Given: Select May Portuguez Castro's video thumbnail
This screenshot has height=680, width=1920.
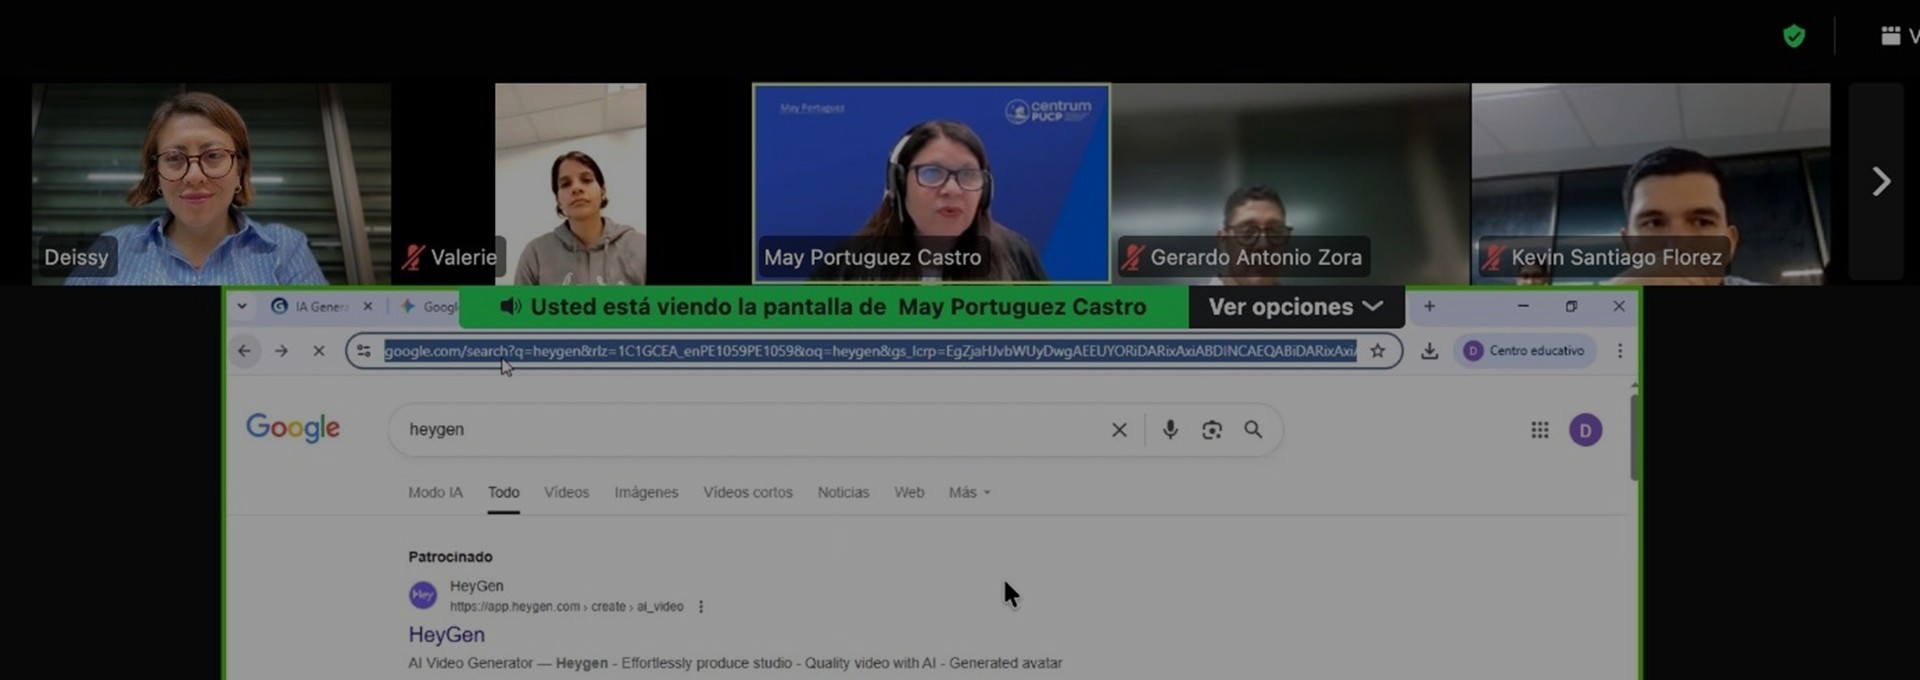Looking at the screenshot, I should (931, 183).
